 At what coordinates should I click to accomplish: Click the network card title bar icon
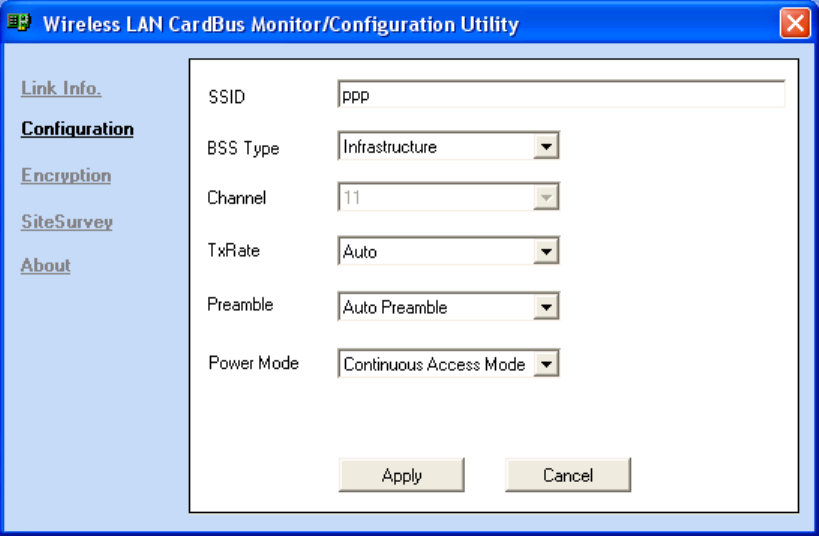[x=19, y=22]
